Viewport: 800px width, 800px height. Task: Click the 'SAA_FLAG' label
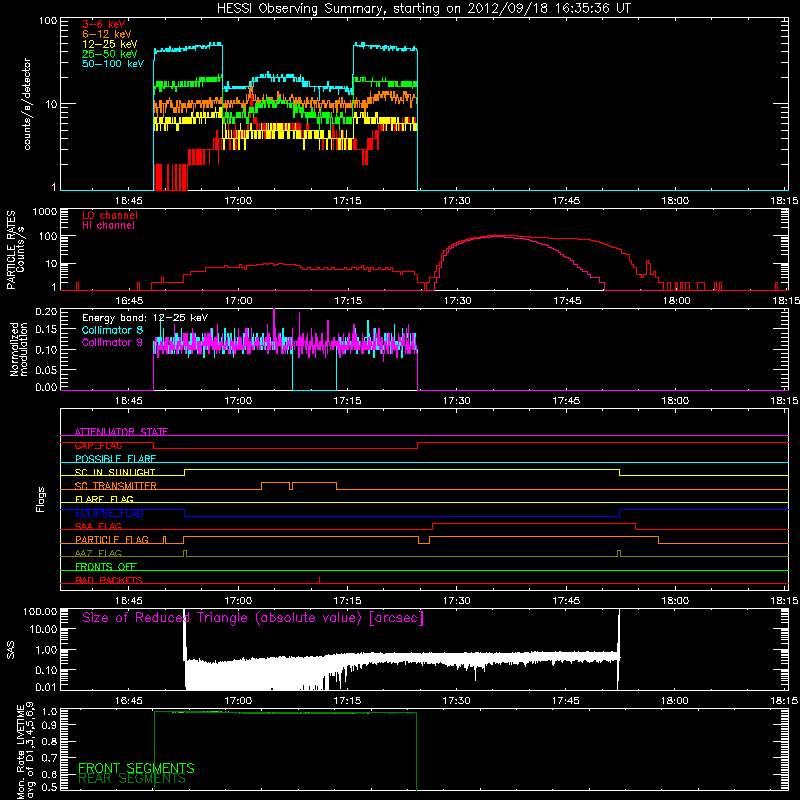point(98,527)
